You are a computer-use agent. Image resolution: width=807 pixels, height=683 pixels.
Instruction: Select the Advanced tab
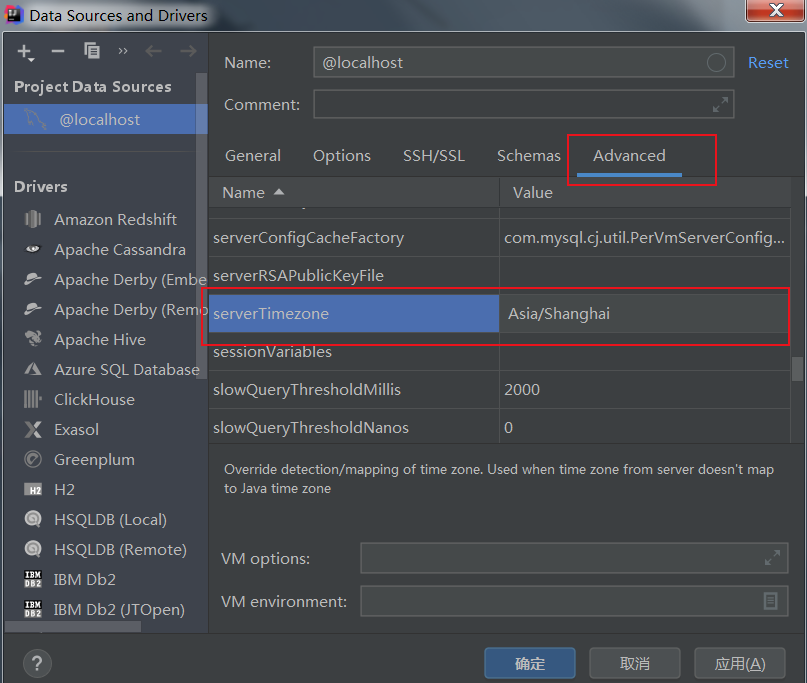pyautogui.click(x=629, y=155)
